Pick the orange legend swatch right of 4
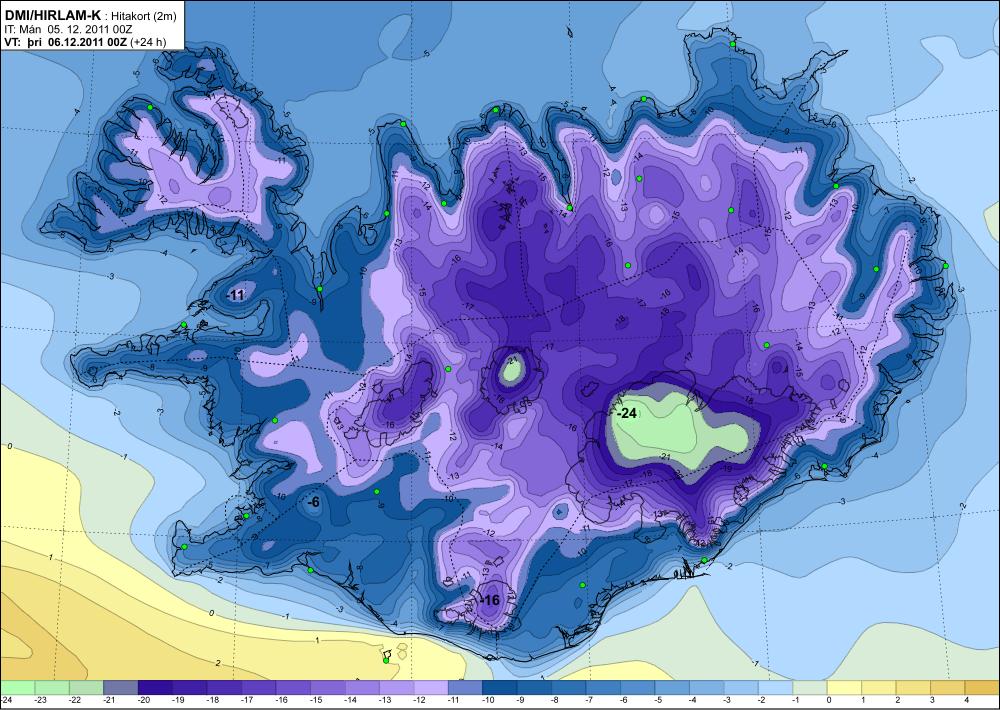The width and height of the screenshot is (1000, 710). [x=983, y=688]
